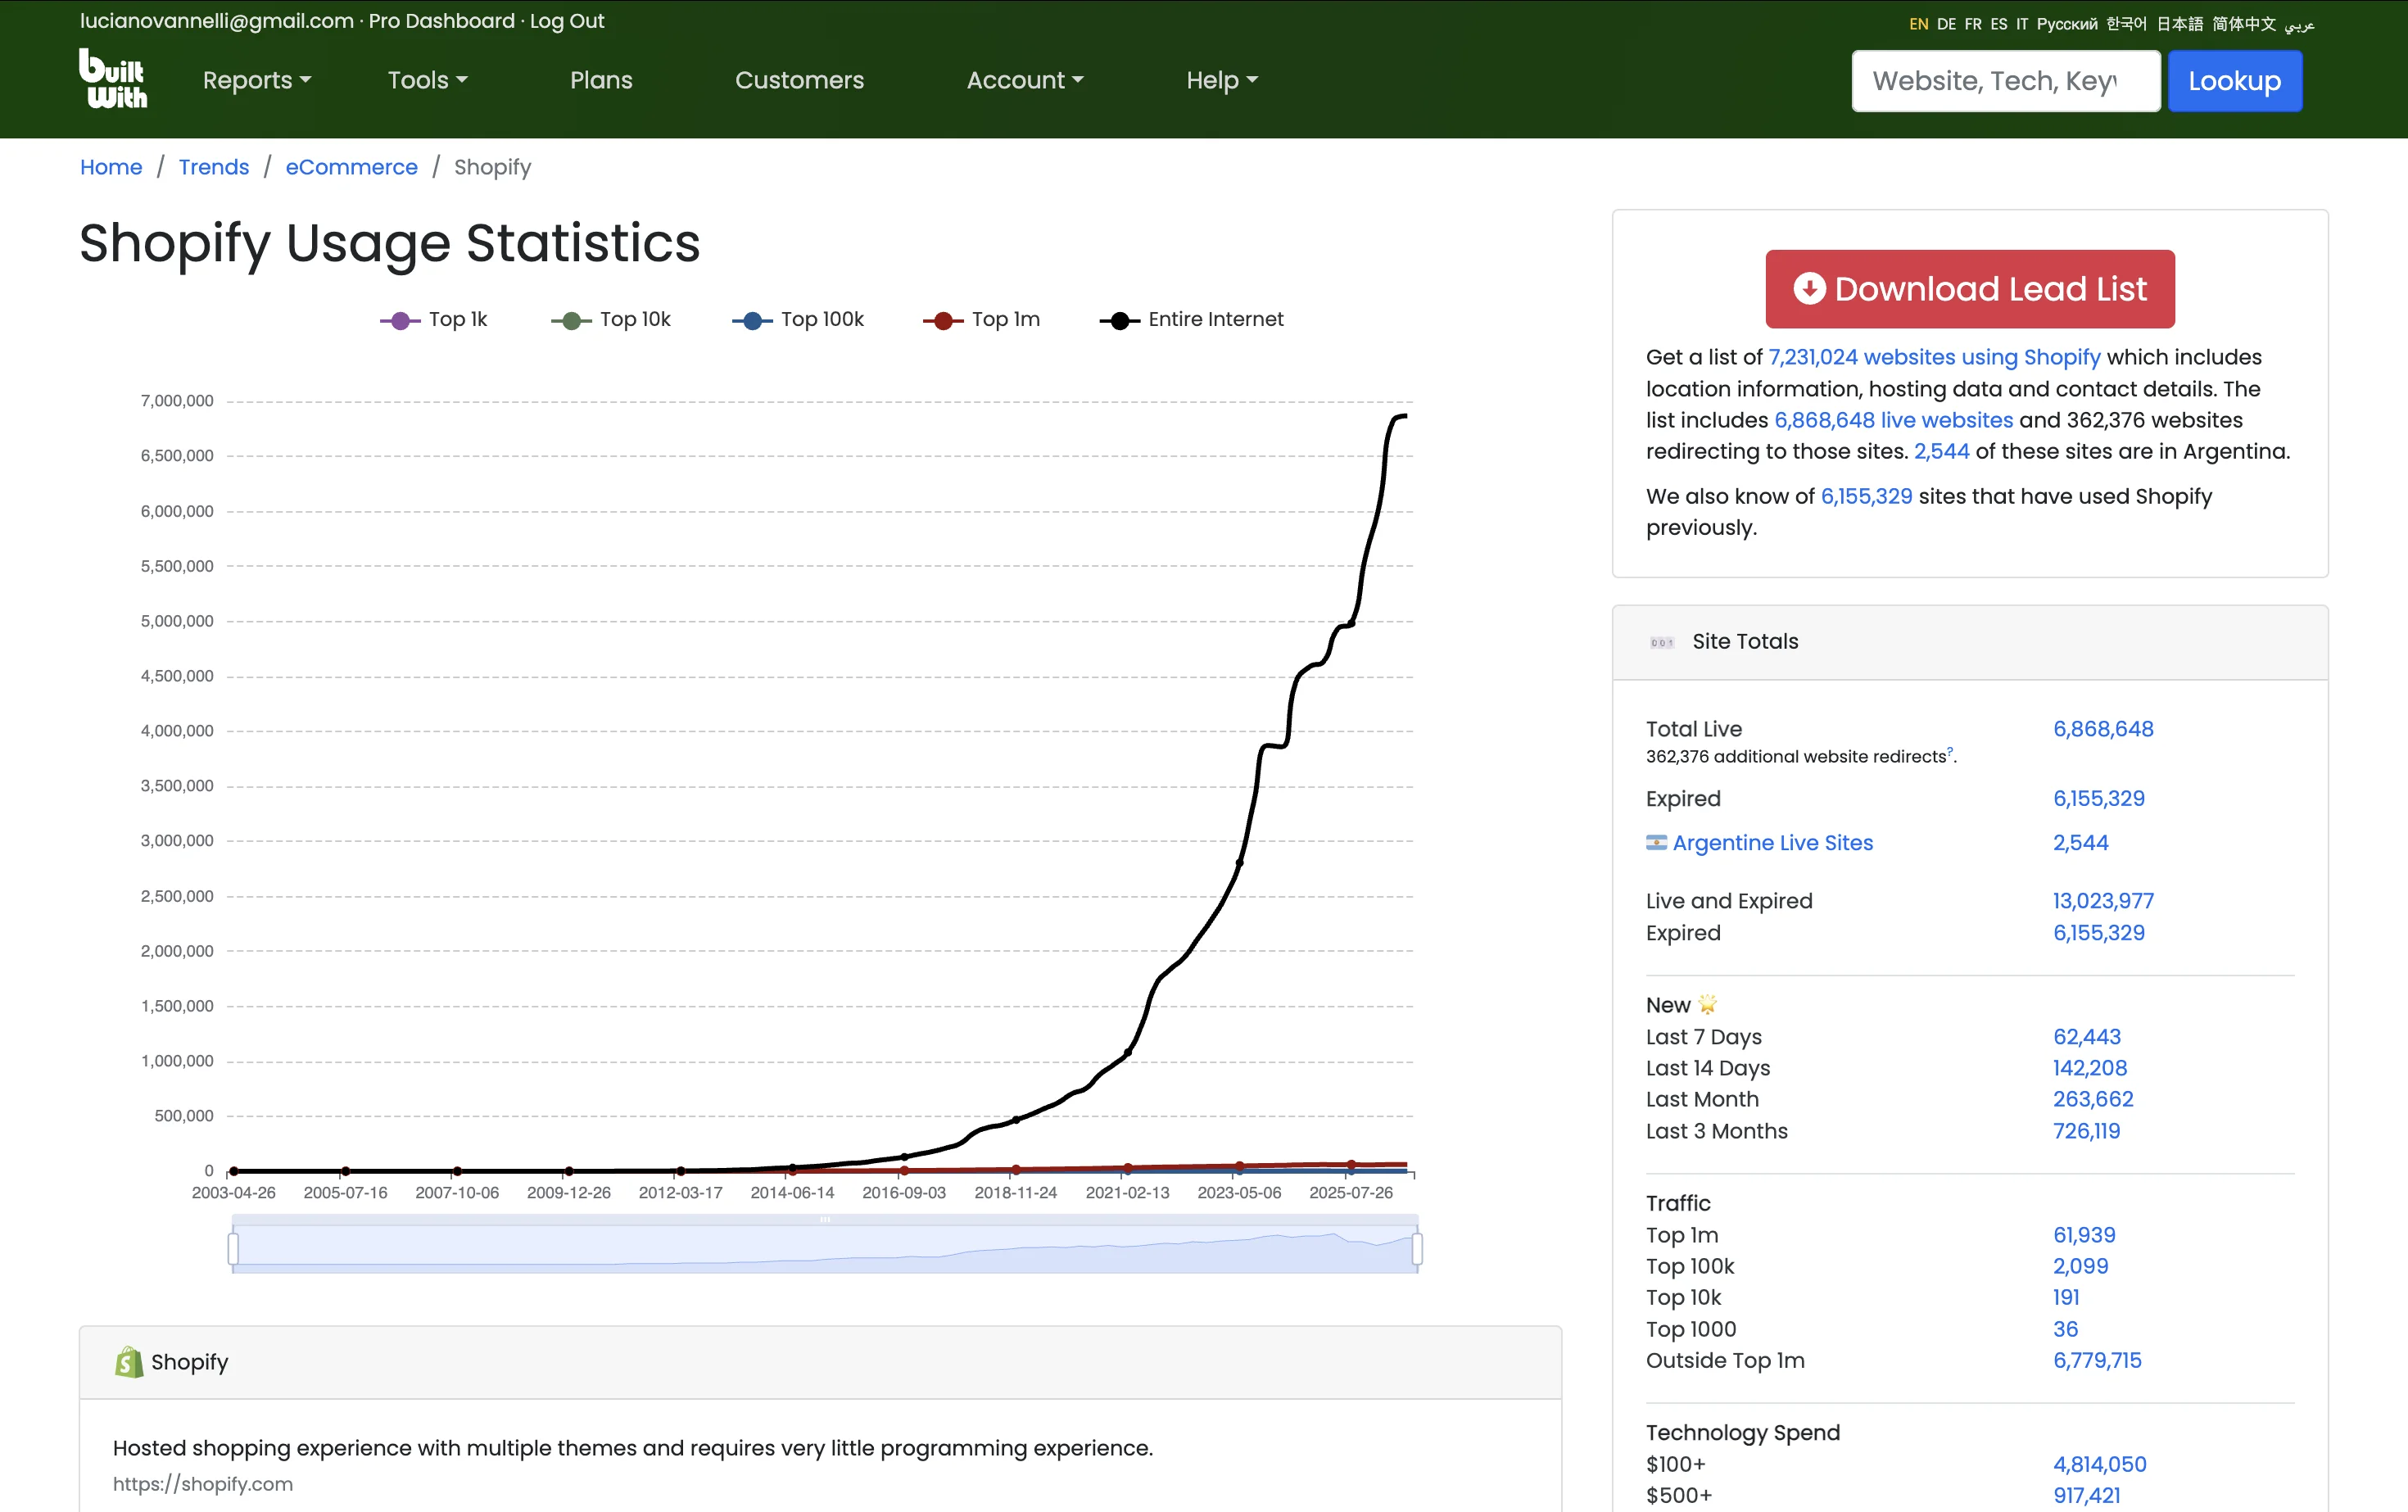
Task: Click Total Live value 6,868,648
Action: pos(2103,729)
